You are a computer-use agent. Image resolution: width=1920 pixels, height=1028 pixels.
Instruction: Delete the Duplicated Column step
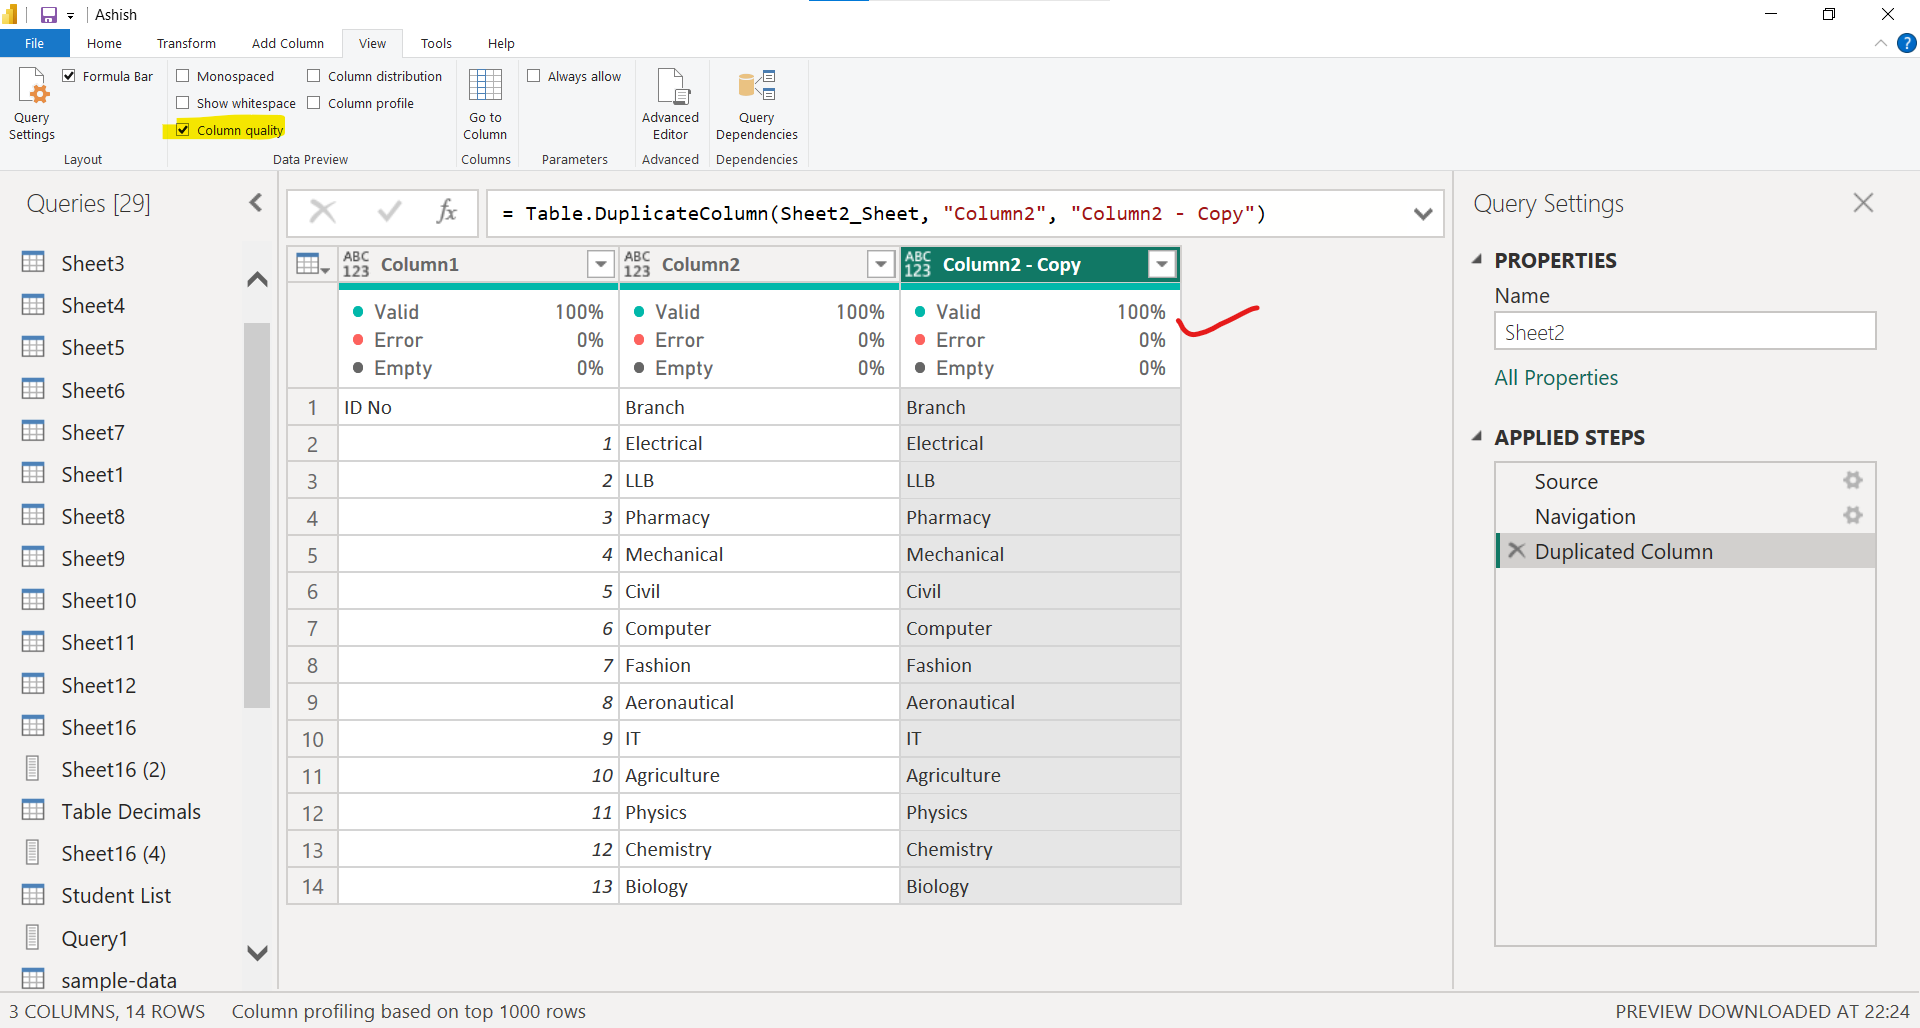coord(1517,551)
